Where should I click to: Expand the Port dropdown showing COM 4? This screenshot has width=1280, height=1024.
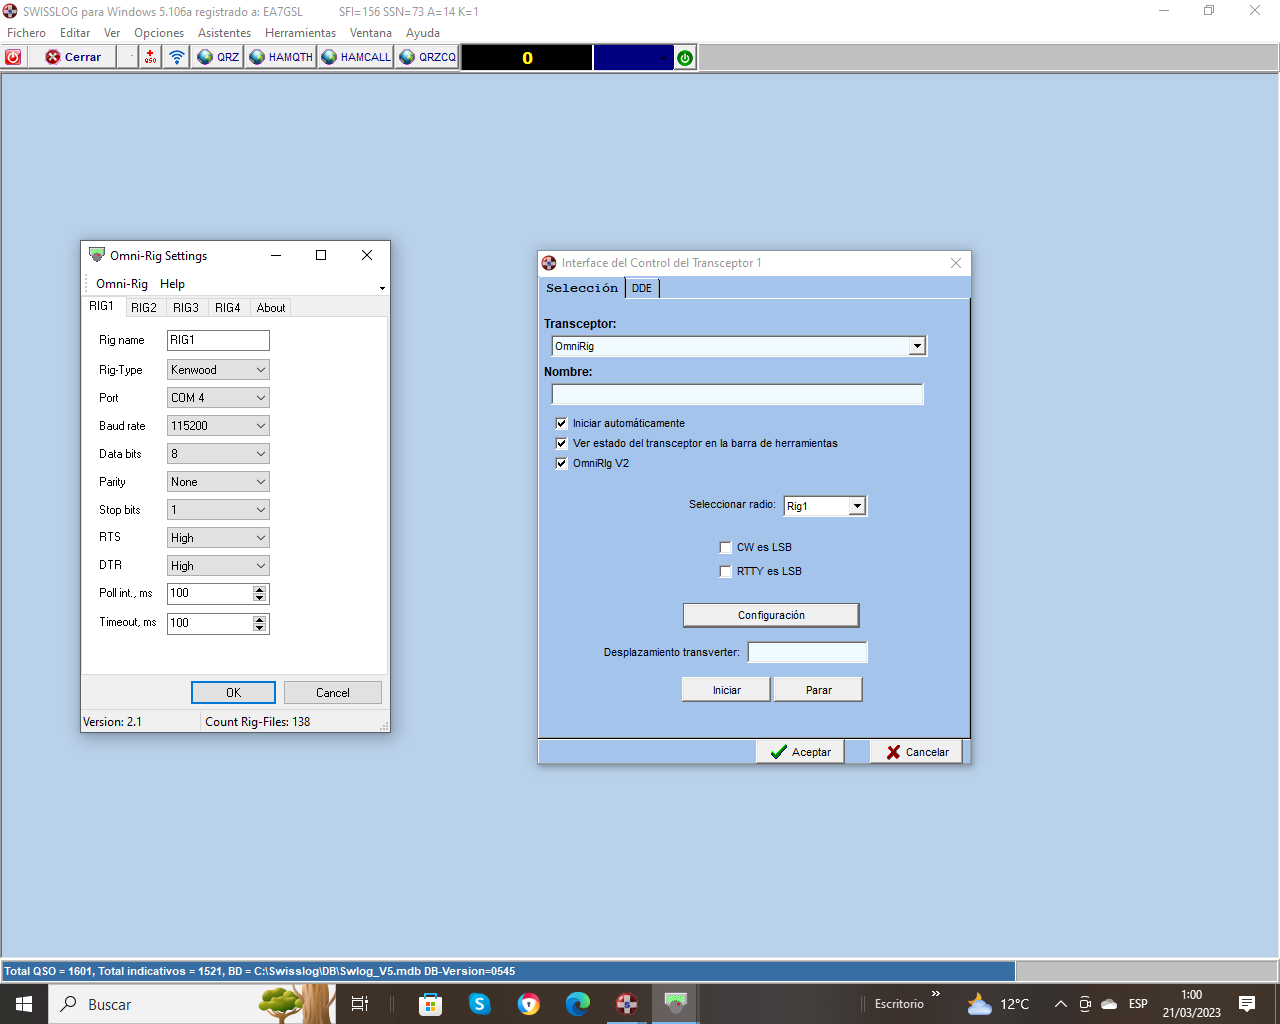[x=218, y=398]
